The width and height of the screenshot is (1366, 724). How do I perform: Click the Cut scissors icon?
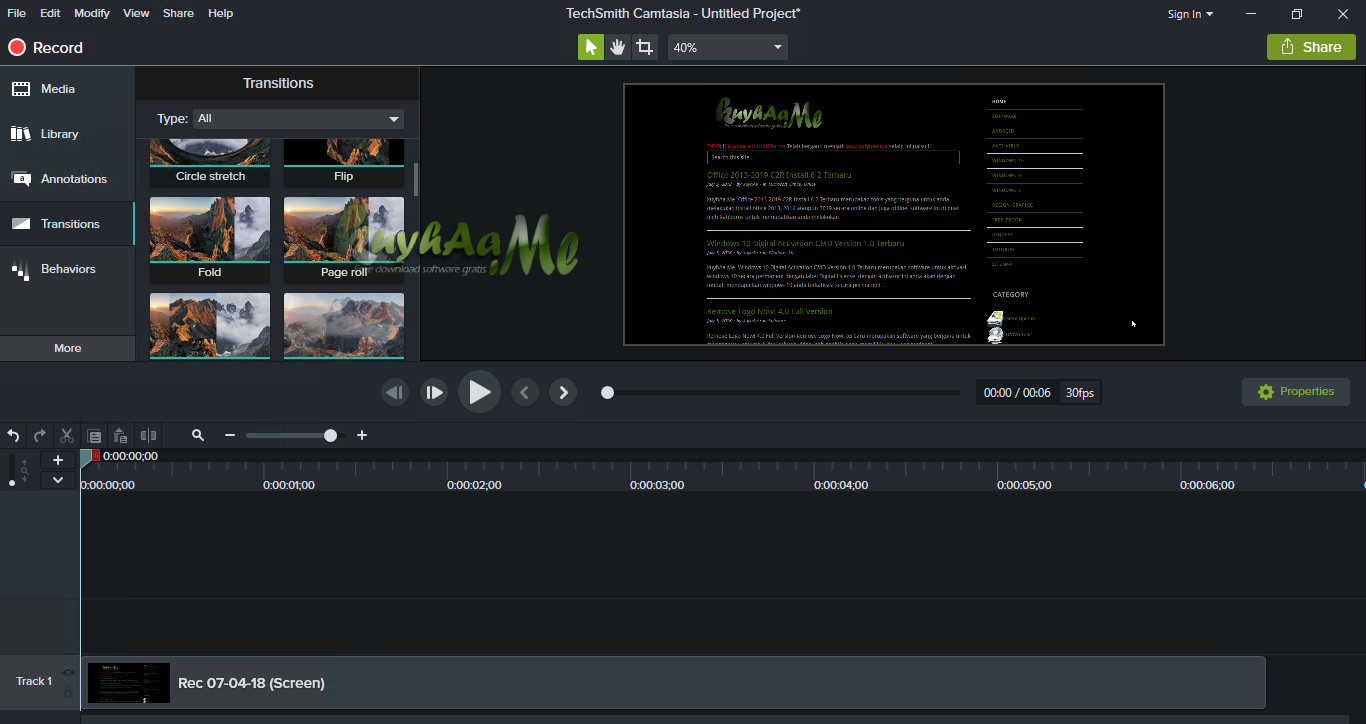(67, 435)
